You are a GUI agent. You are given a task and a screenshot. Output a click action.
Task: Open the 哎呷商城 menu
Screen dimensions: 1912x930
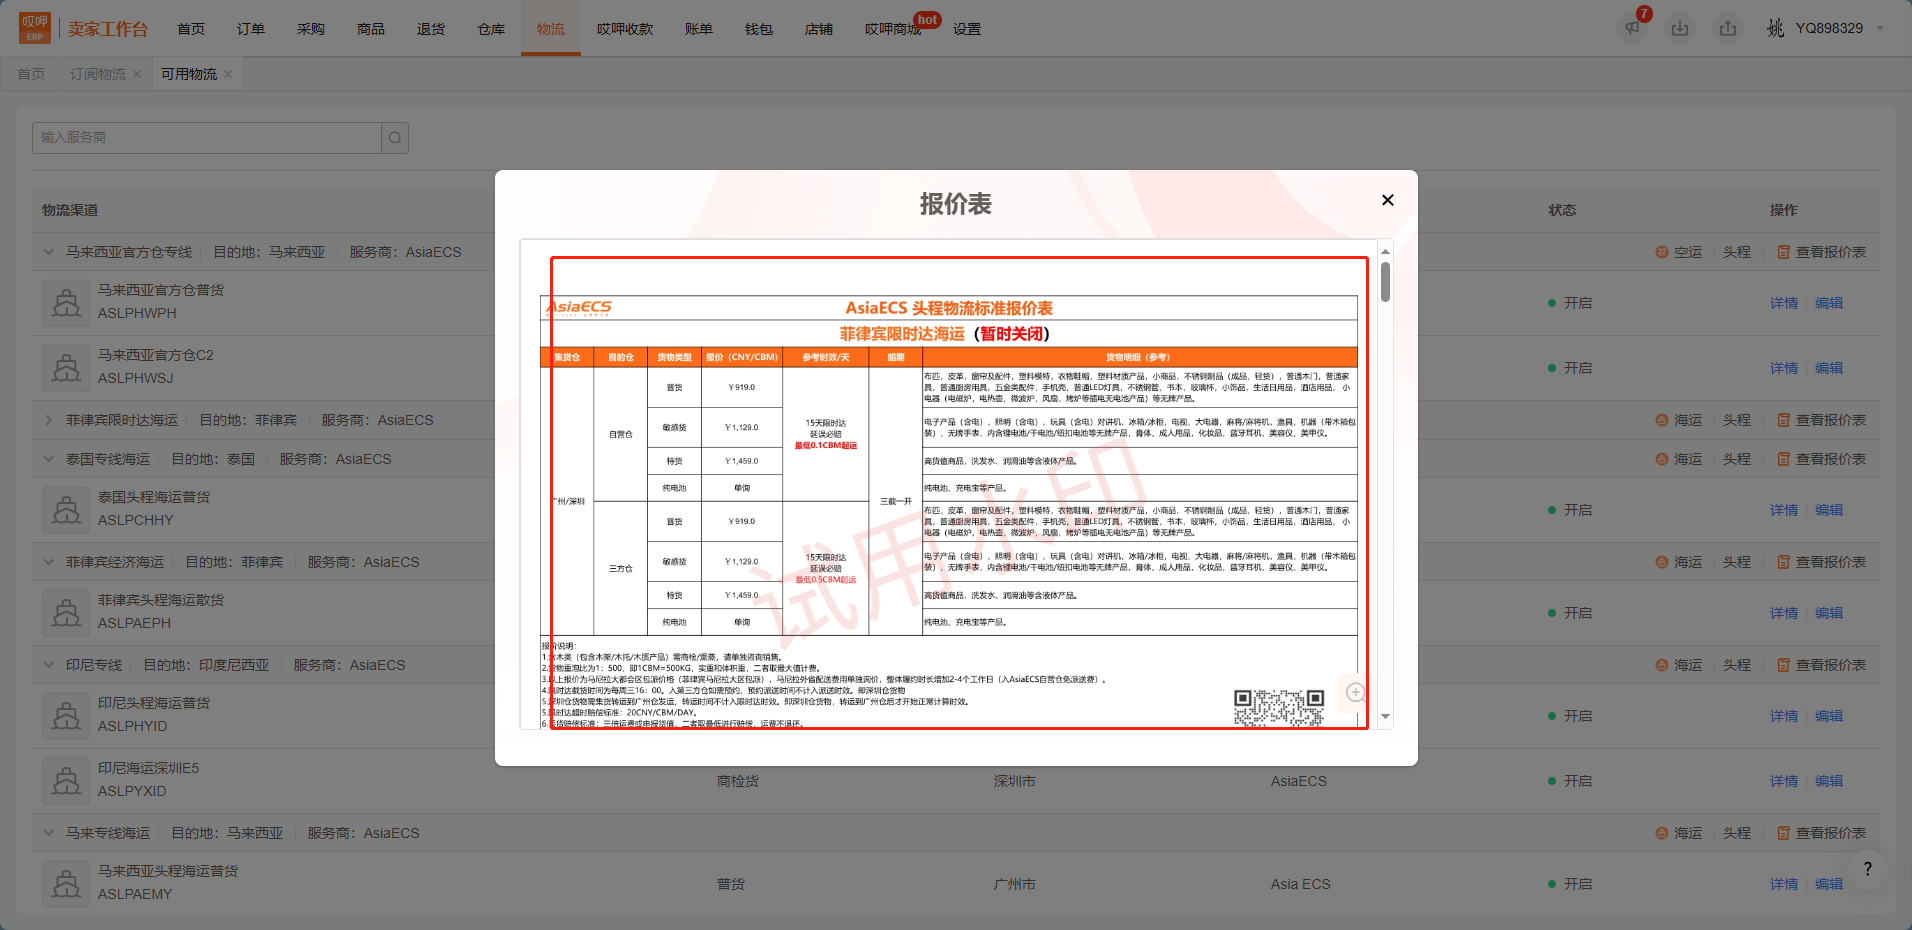[x=893, y=29]
